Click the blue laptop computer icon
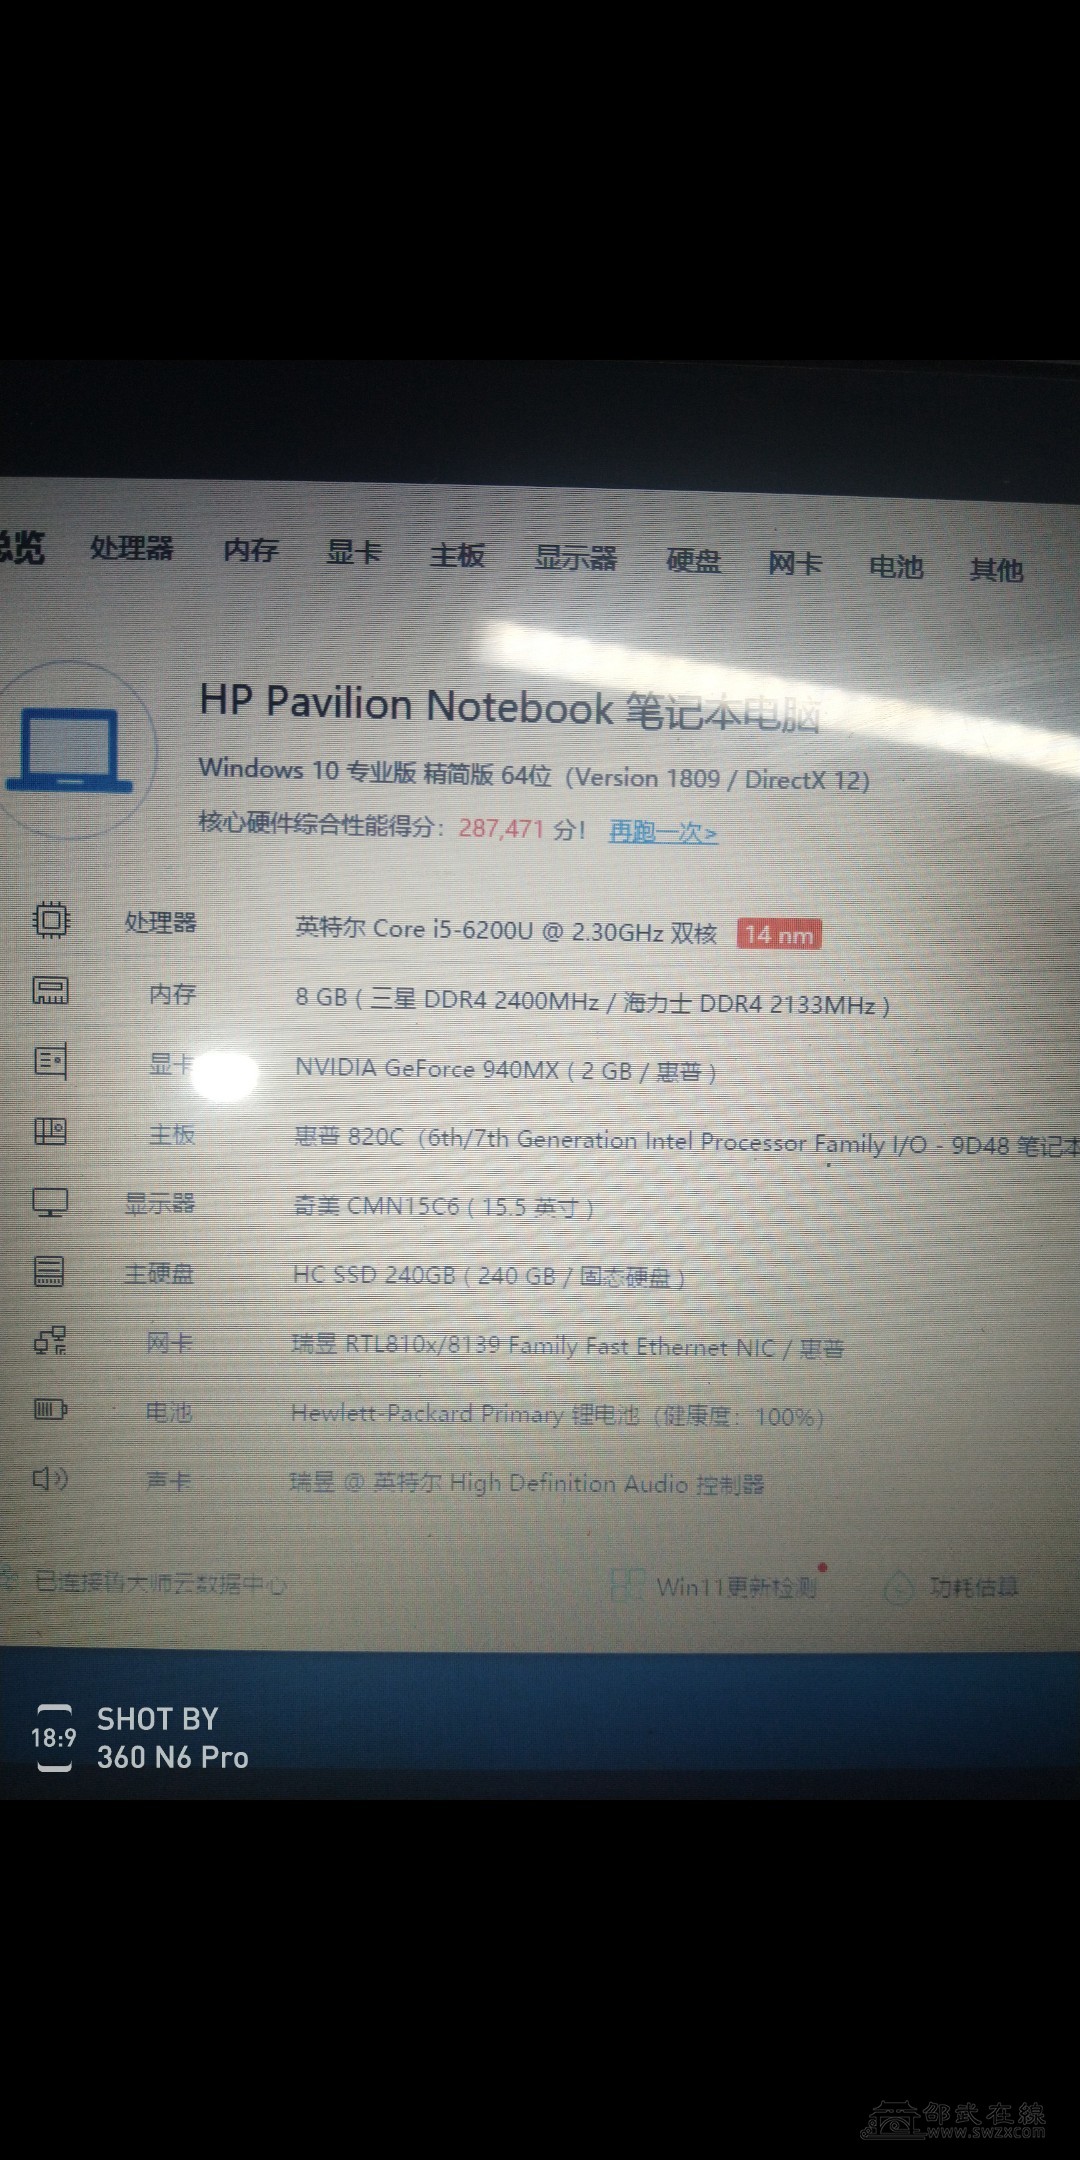The image size is (1080, 2160). coord(69,750)
